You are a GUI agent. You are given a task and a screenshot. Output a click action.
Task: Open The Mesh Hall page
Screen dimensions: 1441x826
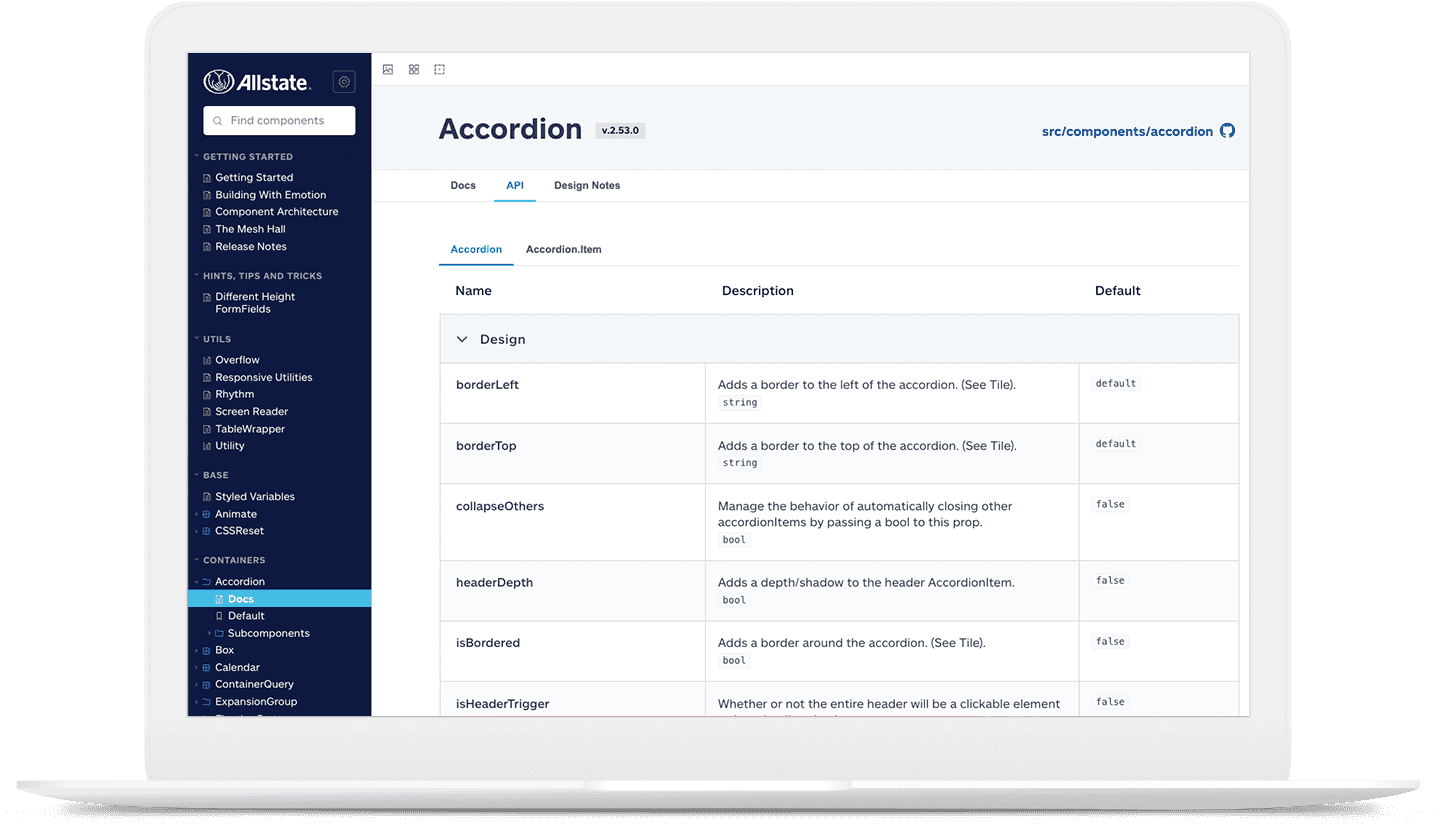(250, 229)
